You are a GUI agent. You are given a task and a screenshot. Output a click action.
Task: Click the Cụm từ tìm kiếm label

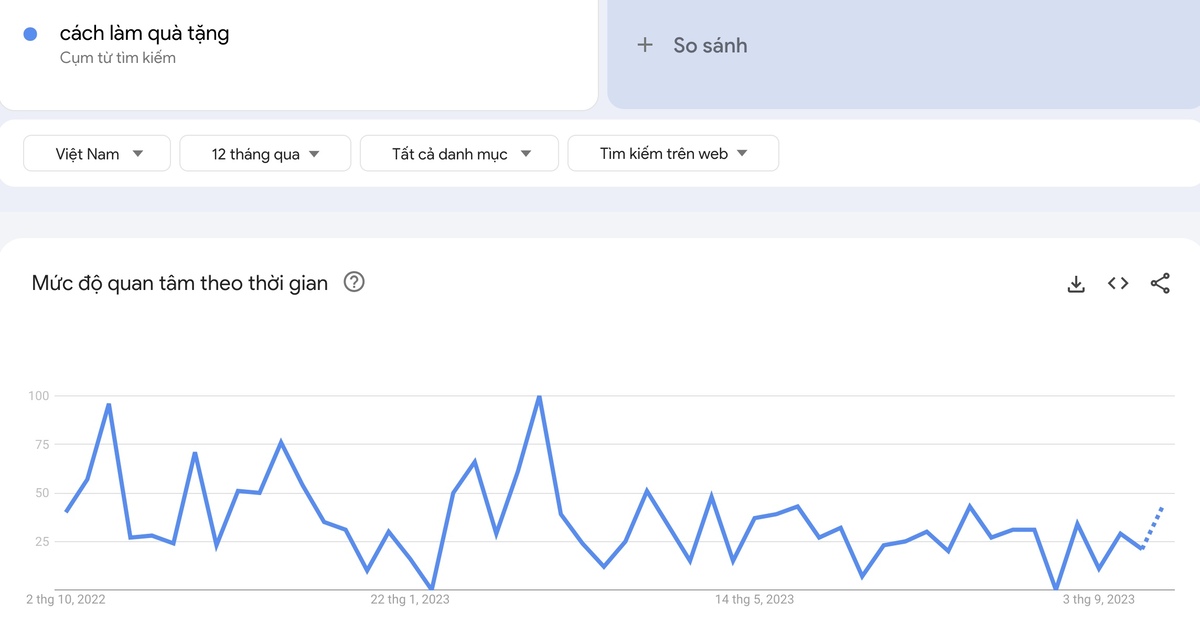tap(117, 58)
